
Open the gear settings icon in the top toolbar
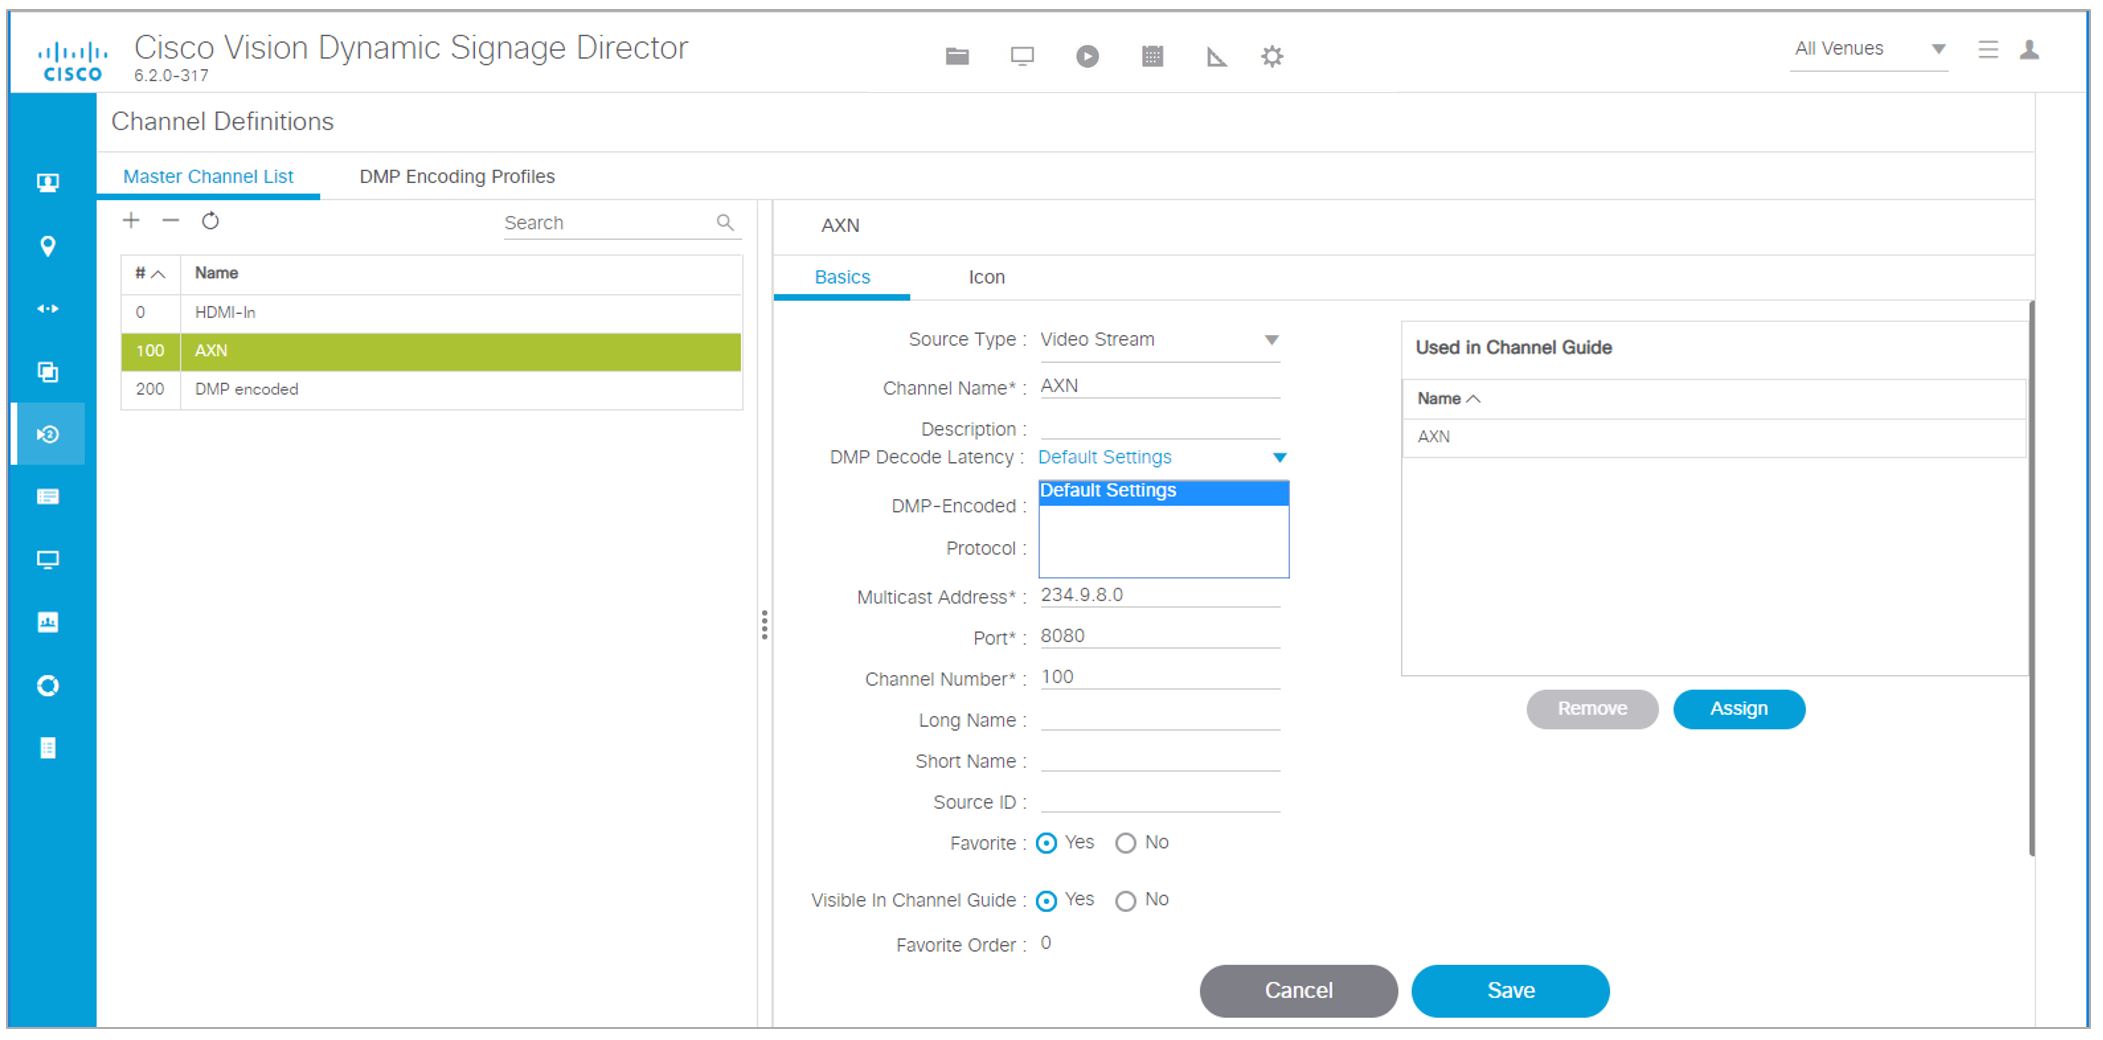(1272, 56)
